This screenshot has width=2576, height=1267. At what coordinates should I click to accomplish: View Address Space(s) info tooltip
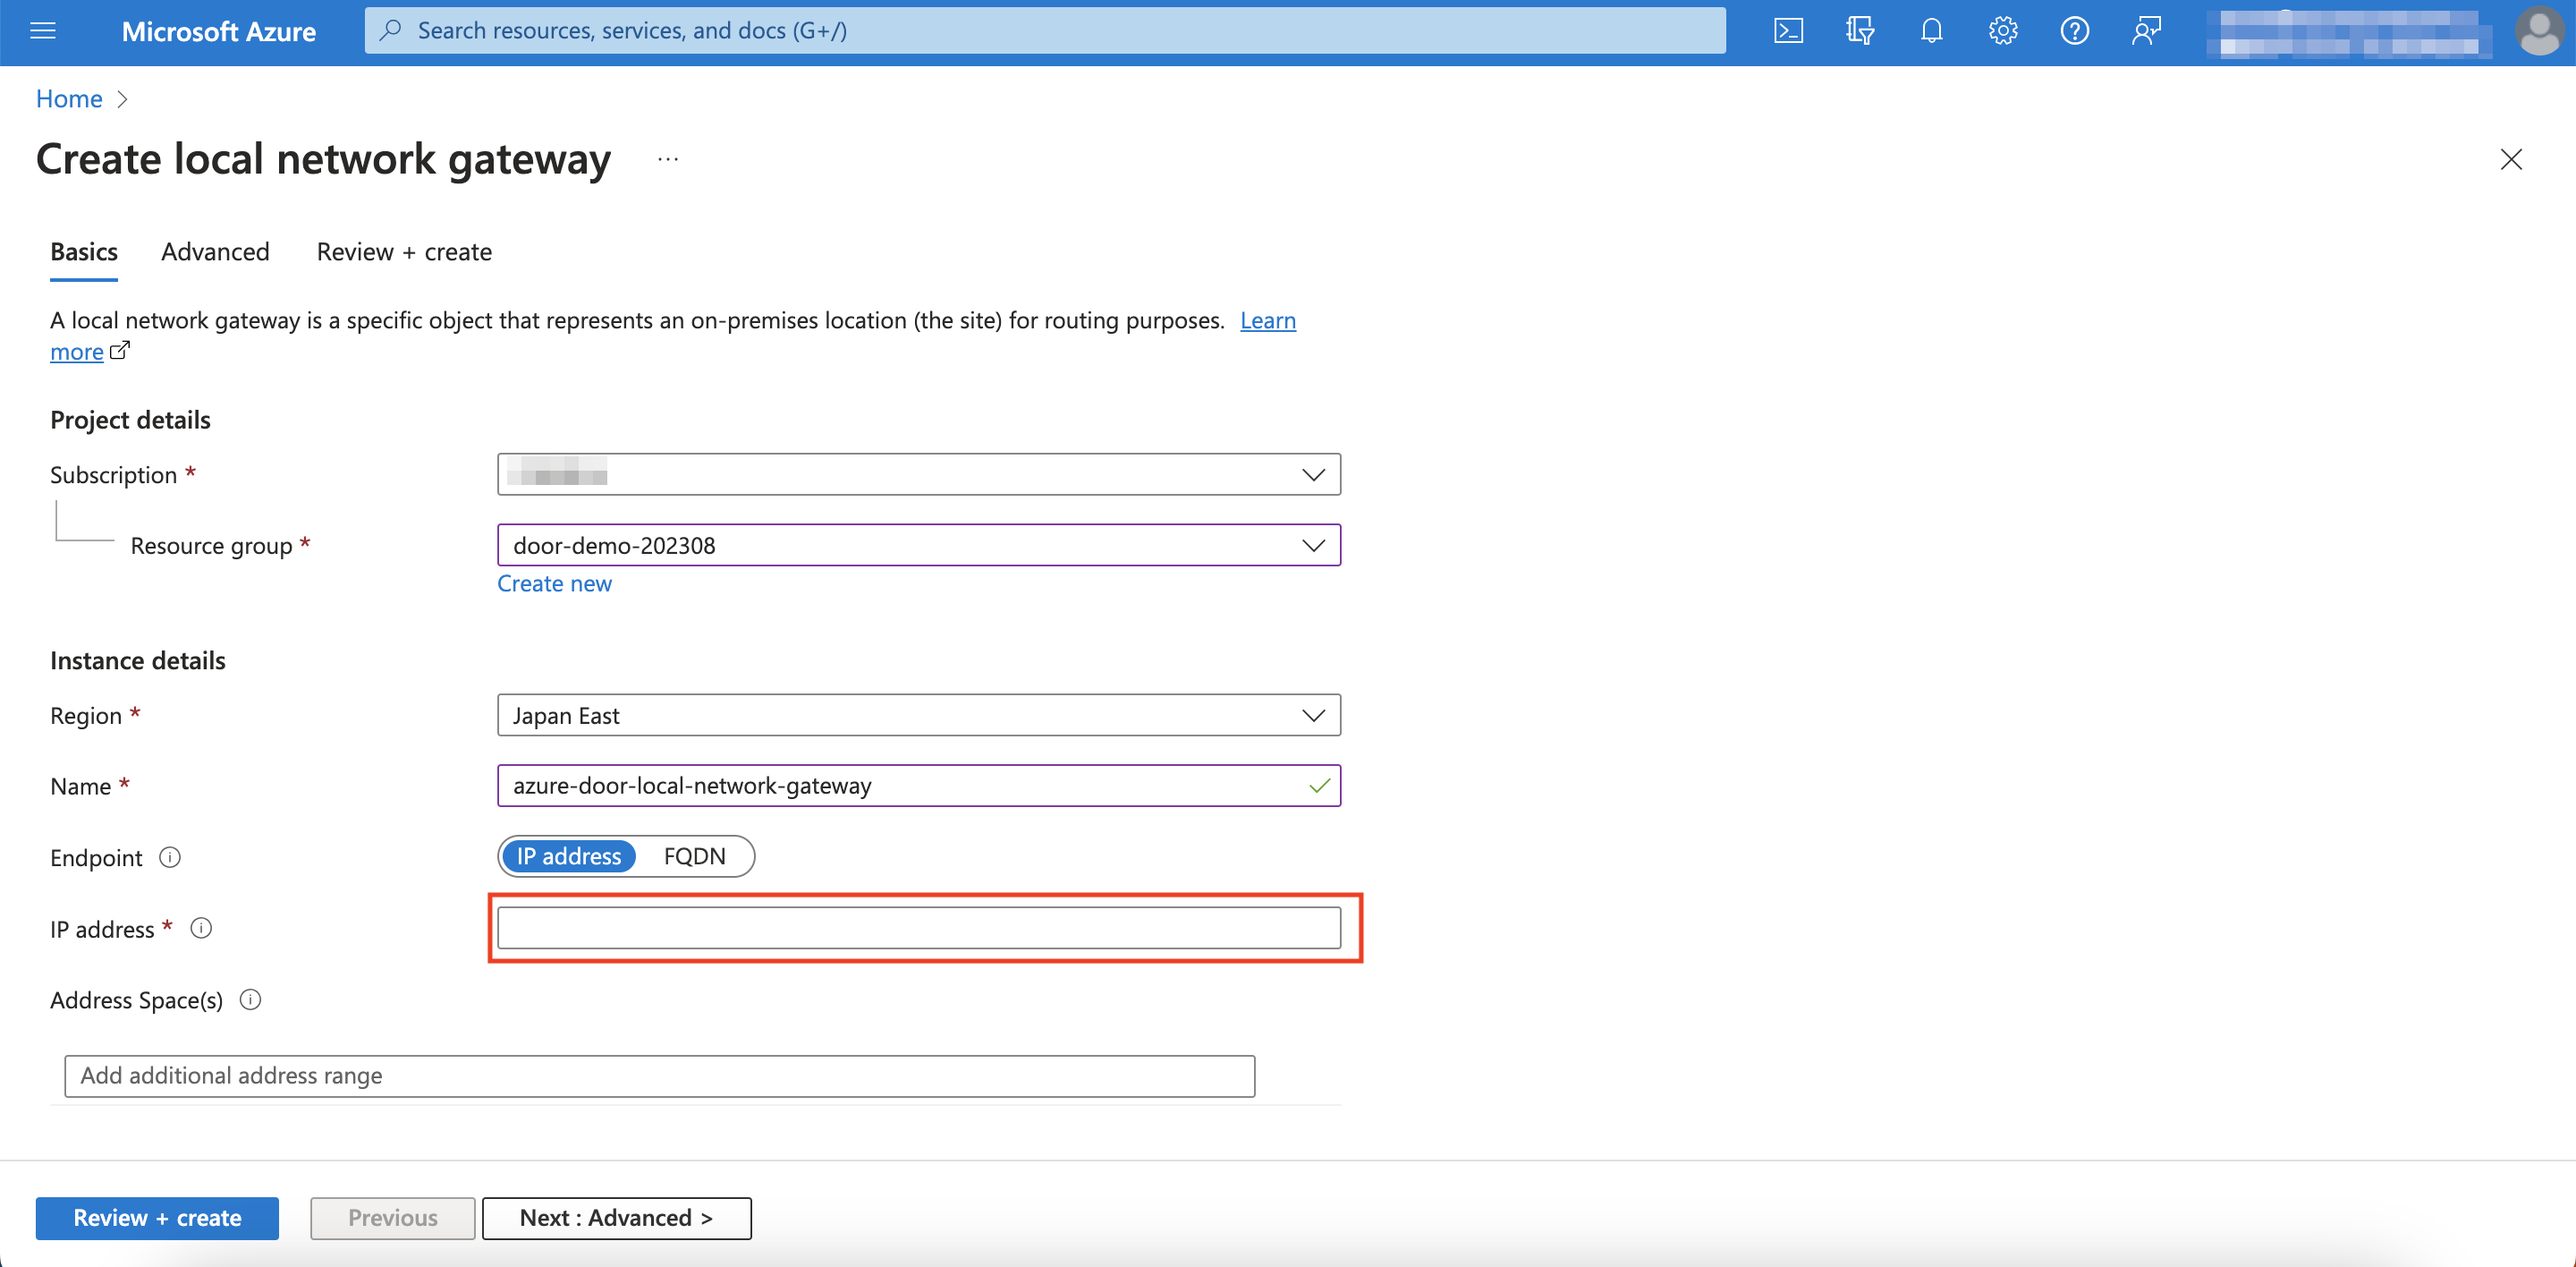click(250, 999)
